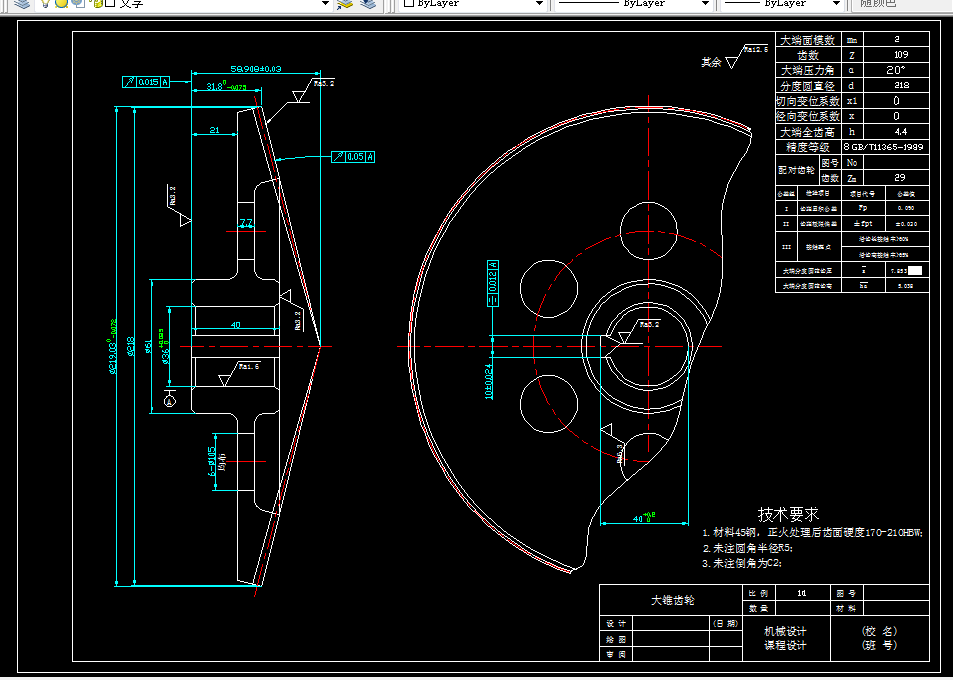Select the note 1 材料45钢 line

pos(813,532)
